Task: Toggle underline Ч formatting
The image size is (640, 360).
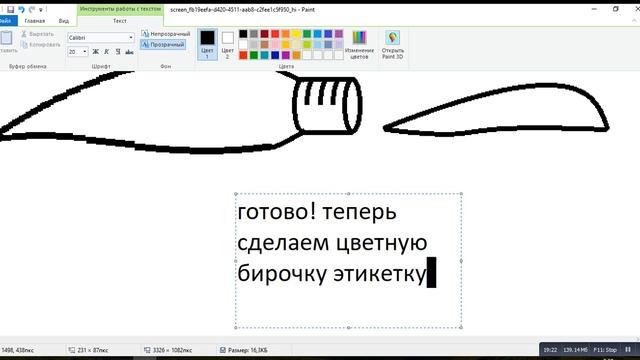Action: tap(118, 52)
